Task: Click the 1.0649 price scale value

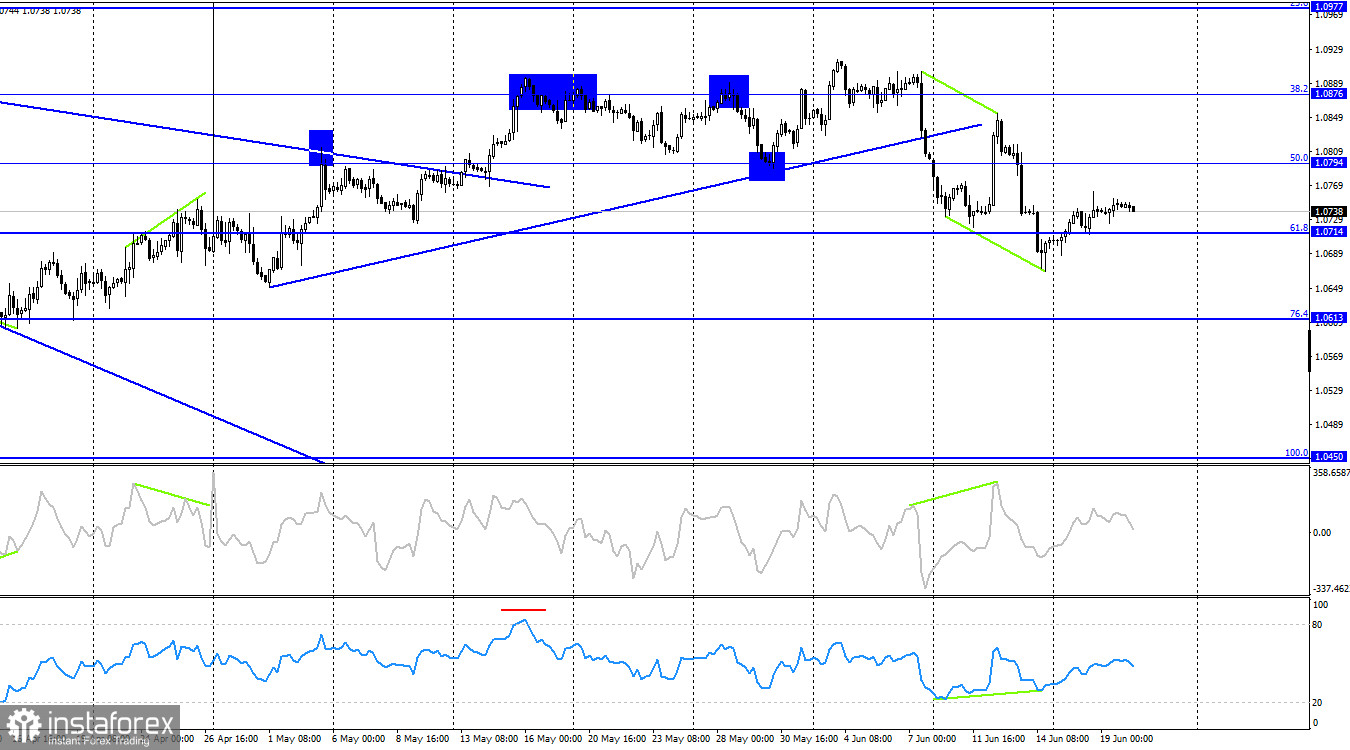Action: click(1331, 289)
